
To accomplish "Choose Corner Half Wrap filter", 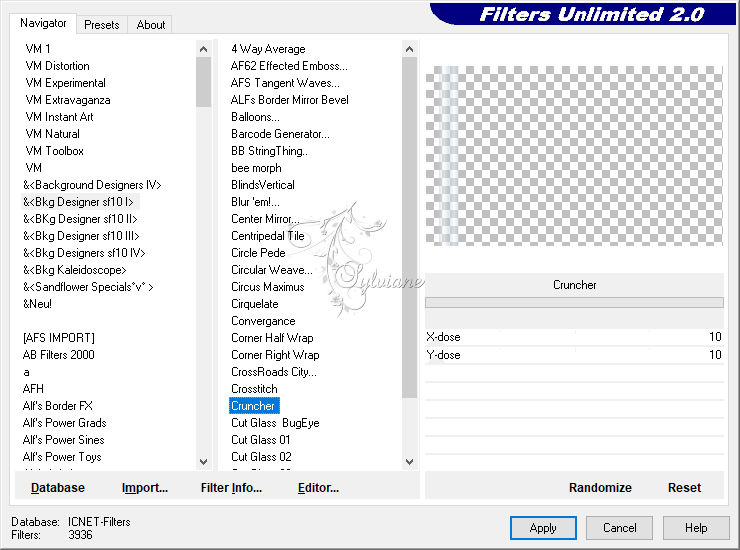I will tap(272, 338).
